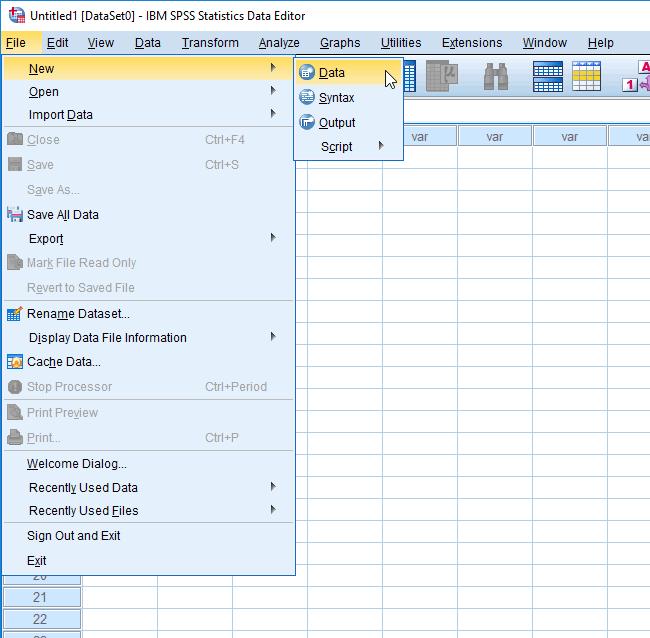Screen dimensions: 650x638
Task: Choose New from the File menu
Action: 148,68
